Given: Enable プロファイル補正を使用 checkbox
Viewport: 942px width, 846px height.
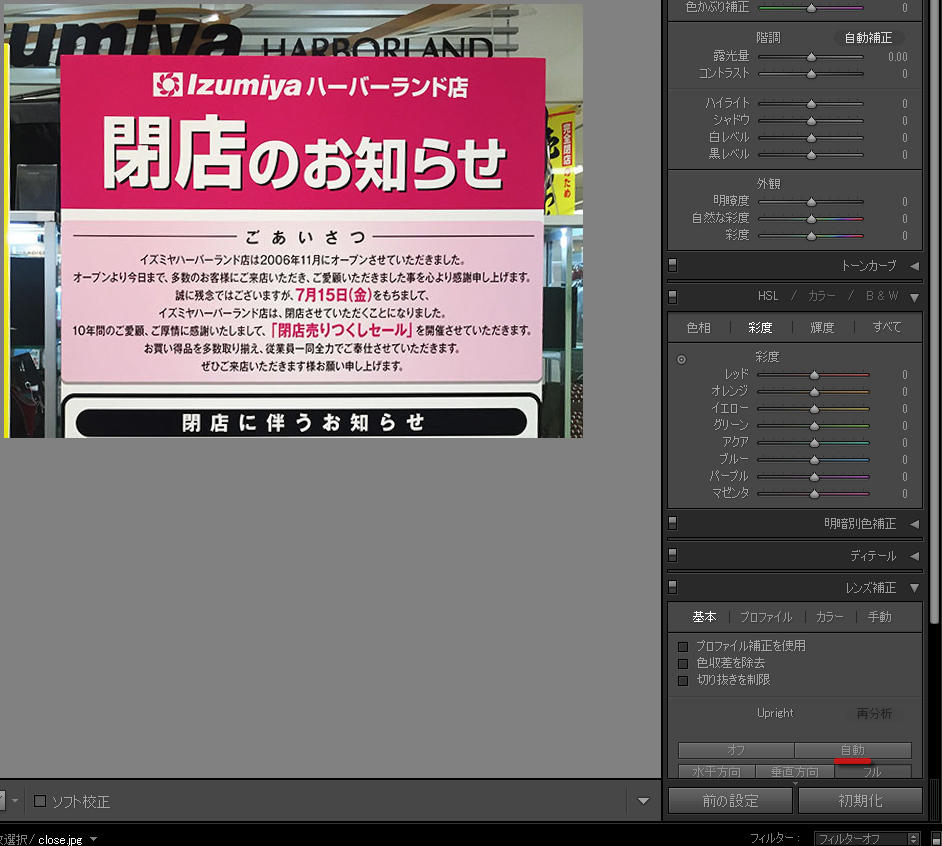Looking at the screenshot, I should (682, 647).
